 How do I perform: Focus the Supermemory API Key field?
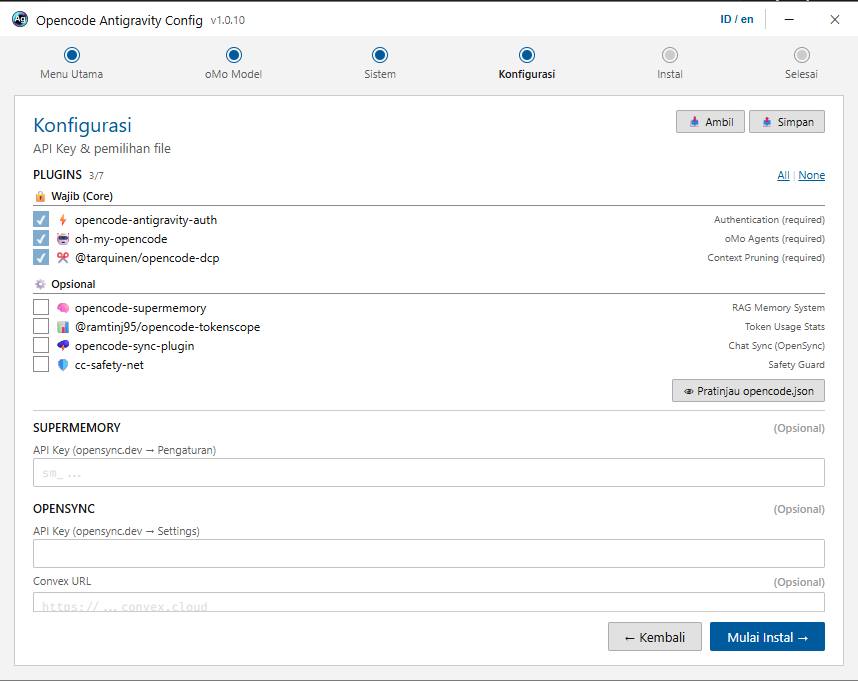(428, 473)
